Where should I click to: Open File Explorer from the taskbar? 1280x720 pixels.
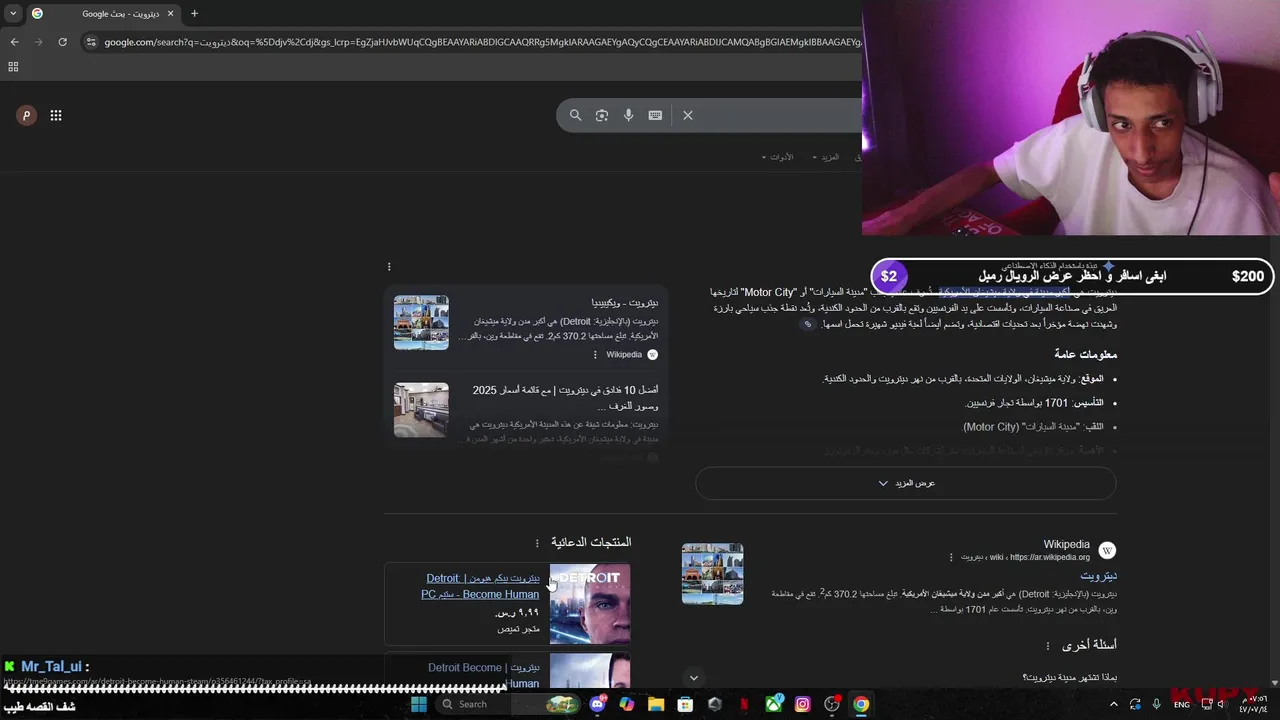(656, 704)
